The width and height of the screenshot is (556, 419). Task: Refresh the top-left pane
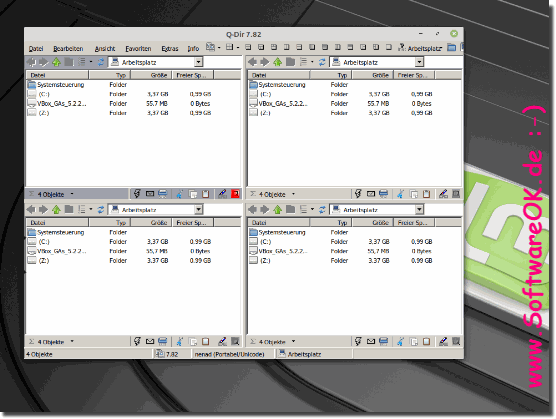[101, 62]
